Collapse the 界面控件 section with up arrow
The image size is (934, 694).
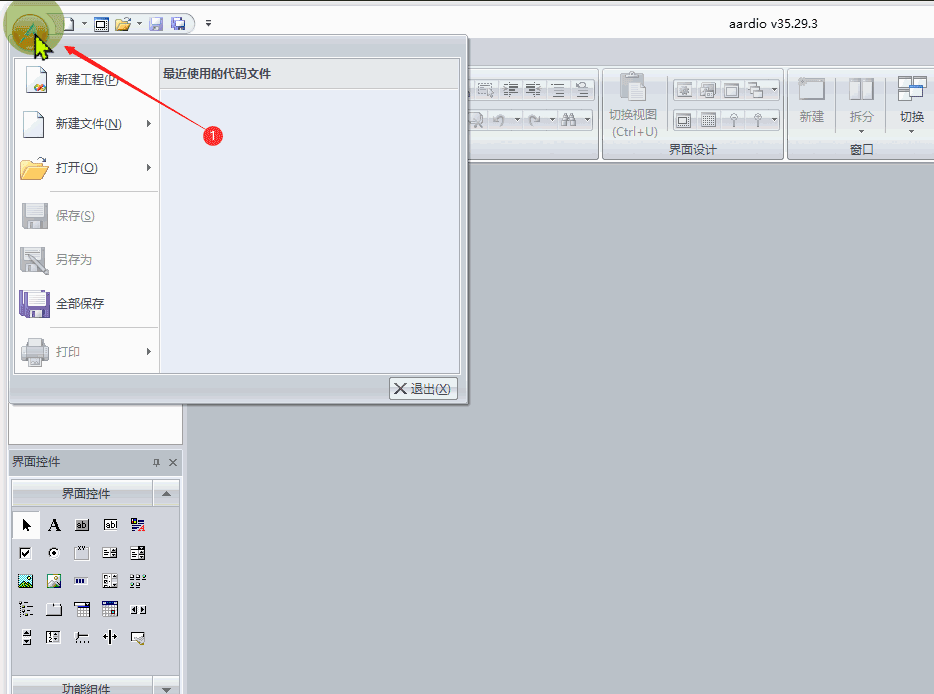166,494
